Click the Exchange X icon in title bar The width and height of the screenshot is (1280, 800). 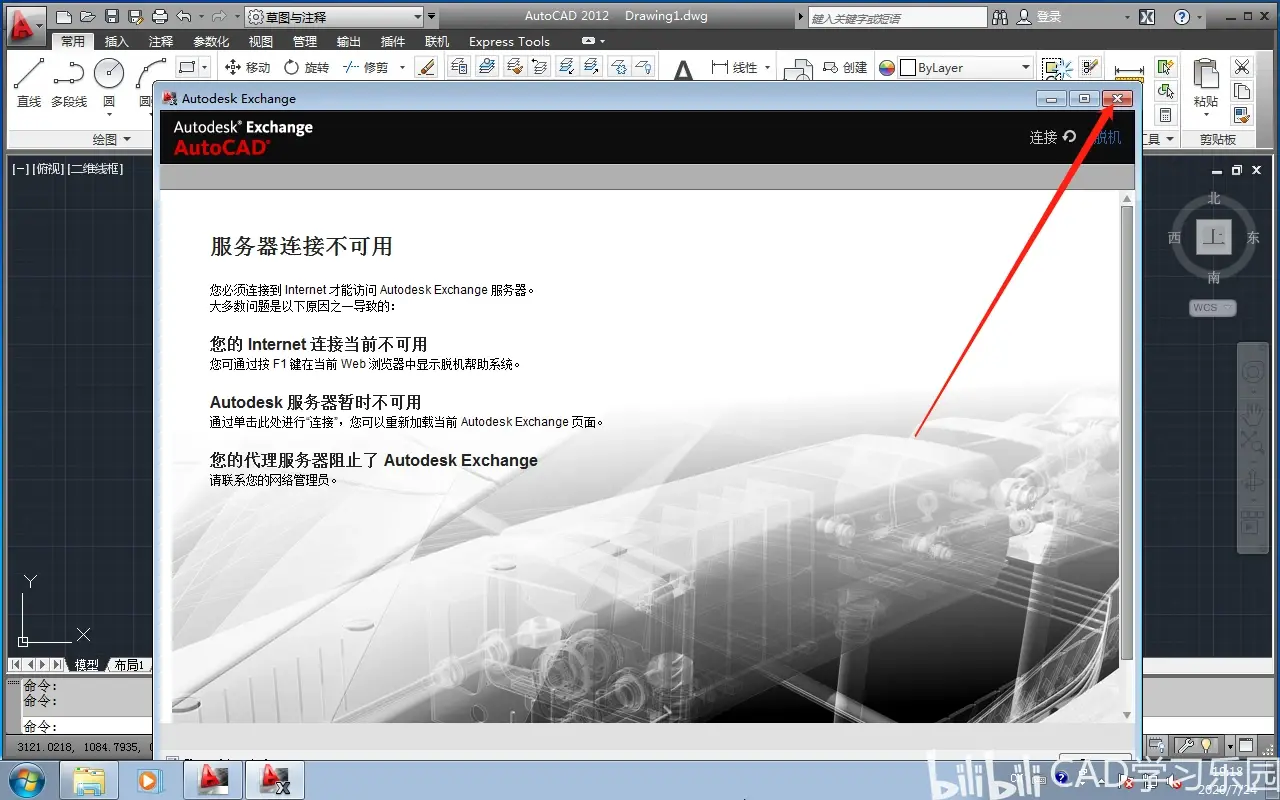(x=1147, y=17)
